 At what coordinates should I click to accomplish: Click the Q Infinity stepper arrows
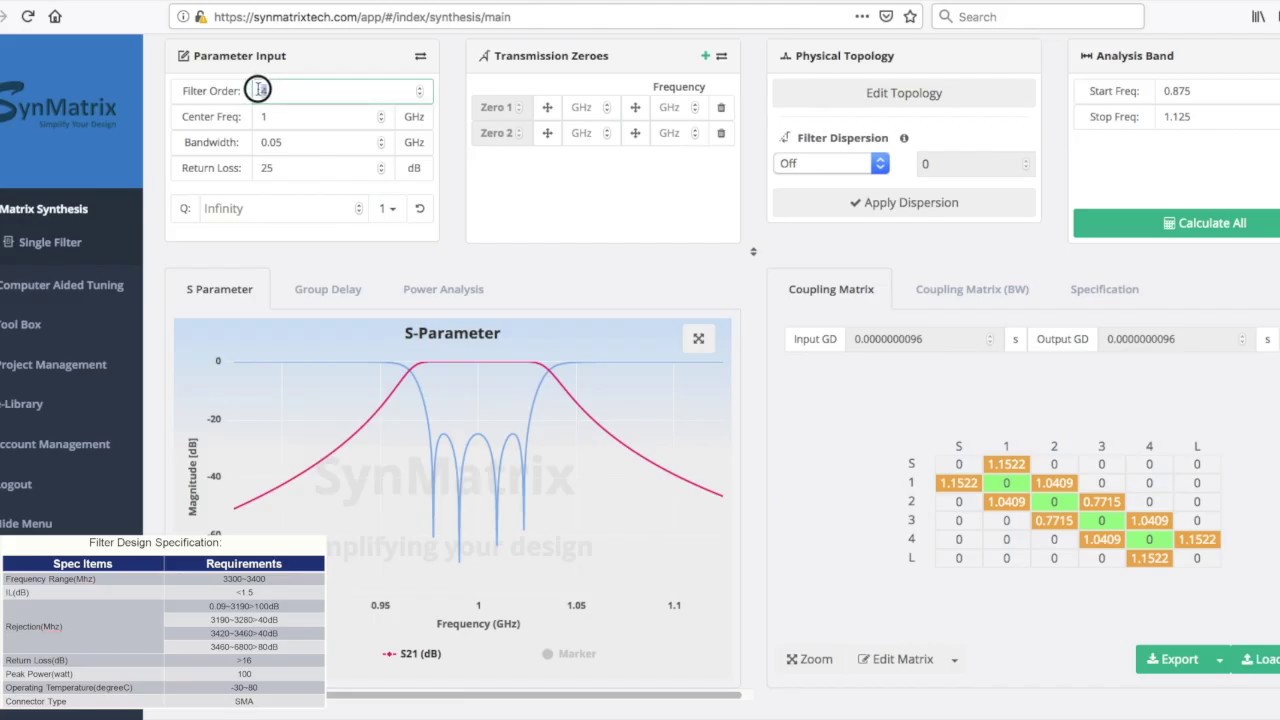click(359, 208)
